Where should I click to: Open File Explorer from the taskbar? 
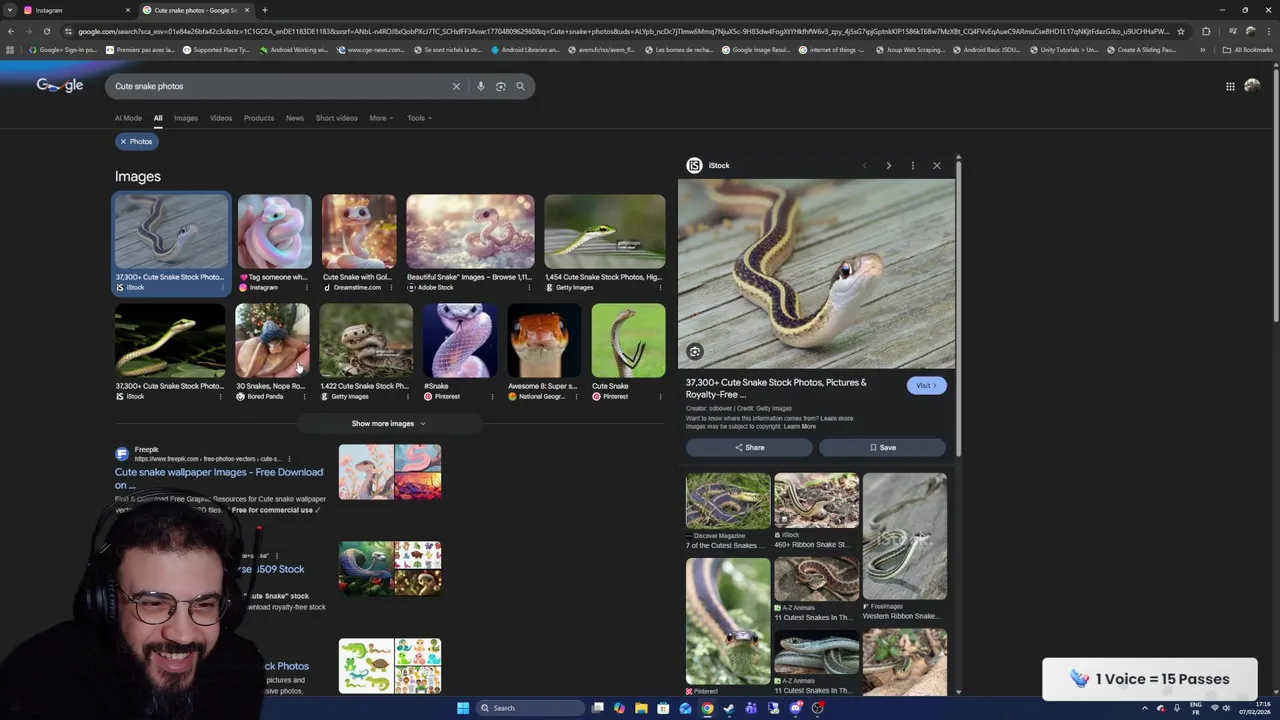pyautogui.click(x=641, y=708)
